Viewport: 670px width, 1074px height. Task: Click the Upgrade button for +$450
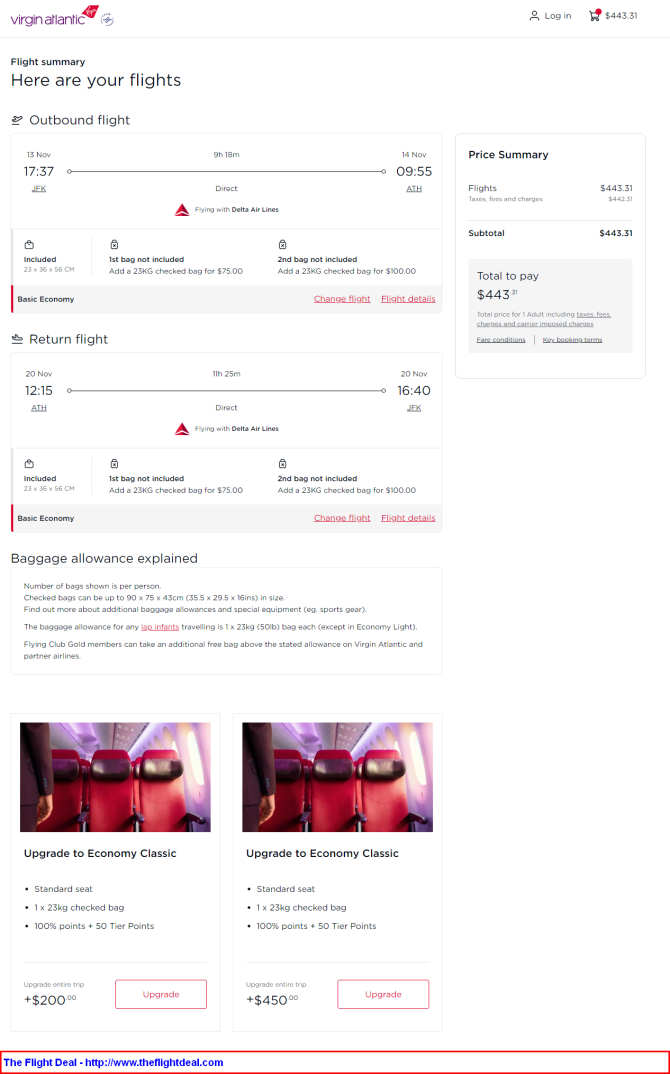tap(383, 994)
